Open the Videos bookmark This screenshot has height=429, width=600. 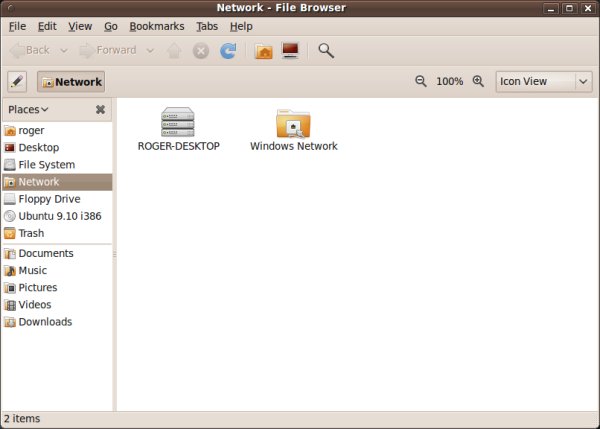tap(57, 305)
